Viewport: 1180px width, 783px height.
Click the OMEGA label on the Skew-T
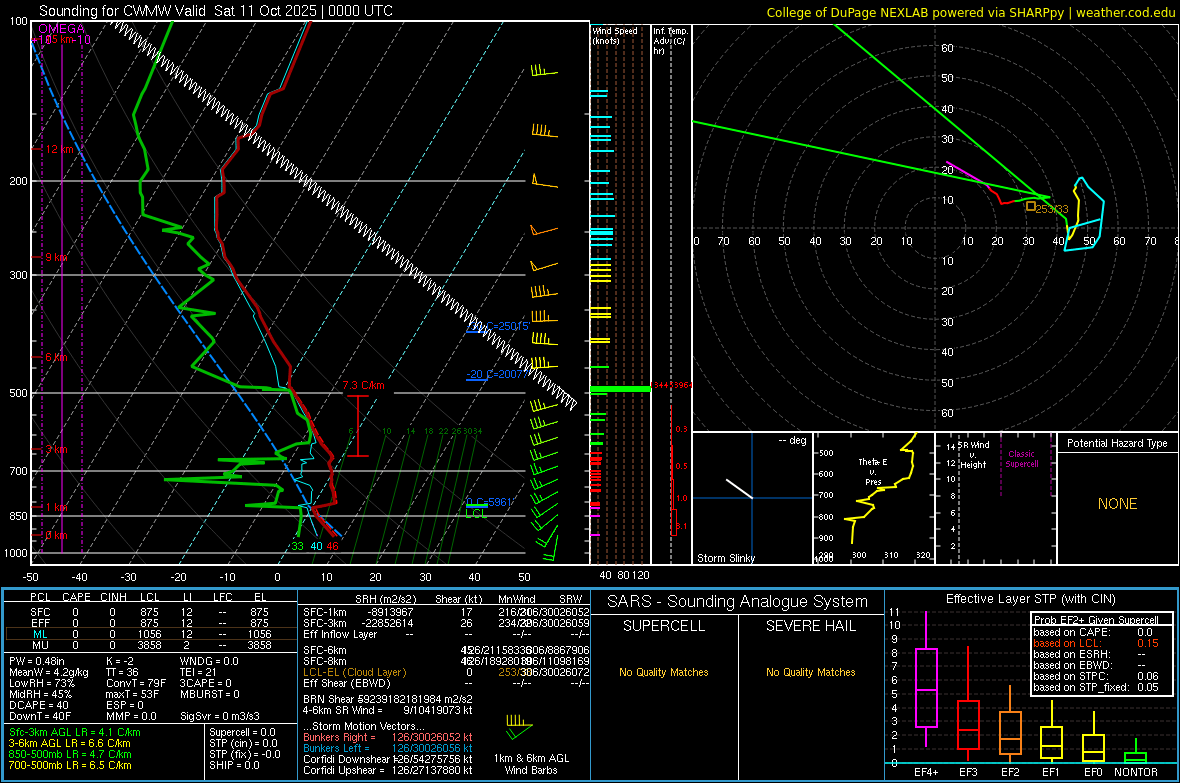(62, 29)
